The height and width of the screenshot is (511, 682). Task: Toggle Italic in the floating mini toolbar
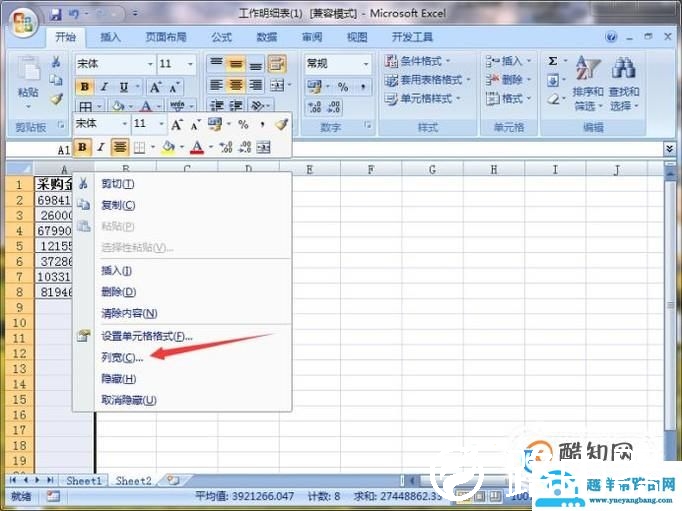[x=101, y=147]
